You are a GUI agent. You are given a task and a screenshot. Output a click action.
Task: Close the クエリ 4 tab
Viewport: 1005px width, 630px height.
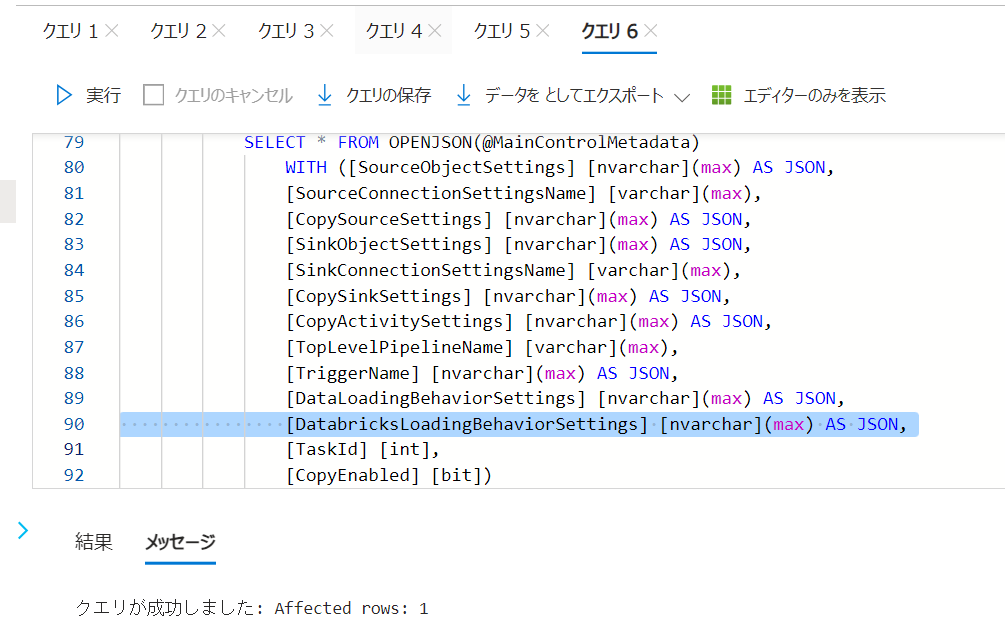[435, 31]
